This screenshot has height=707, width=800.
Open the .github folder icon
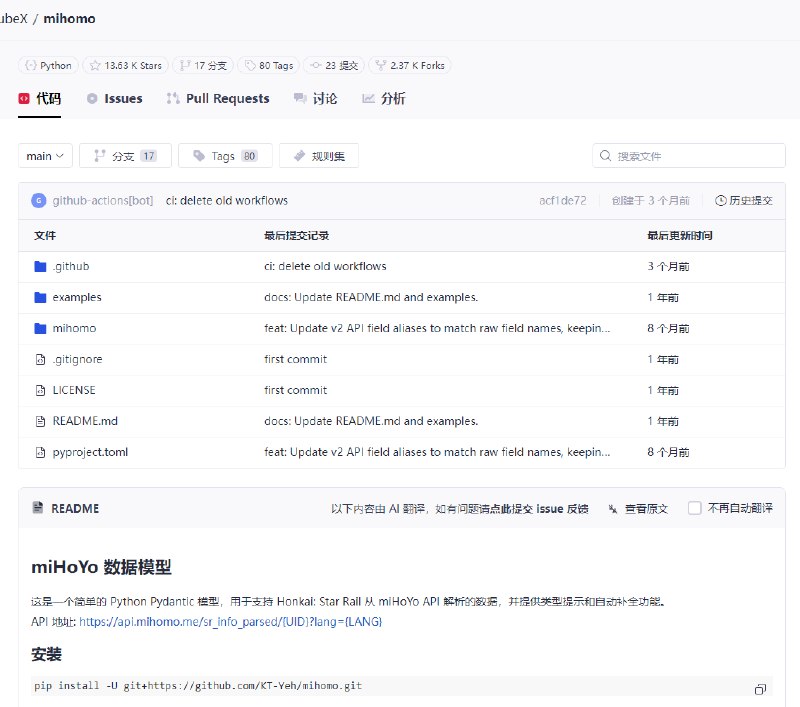39,266
